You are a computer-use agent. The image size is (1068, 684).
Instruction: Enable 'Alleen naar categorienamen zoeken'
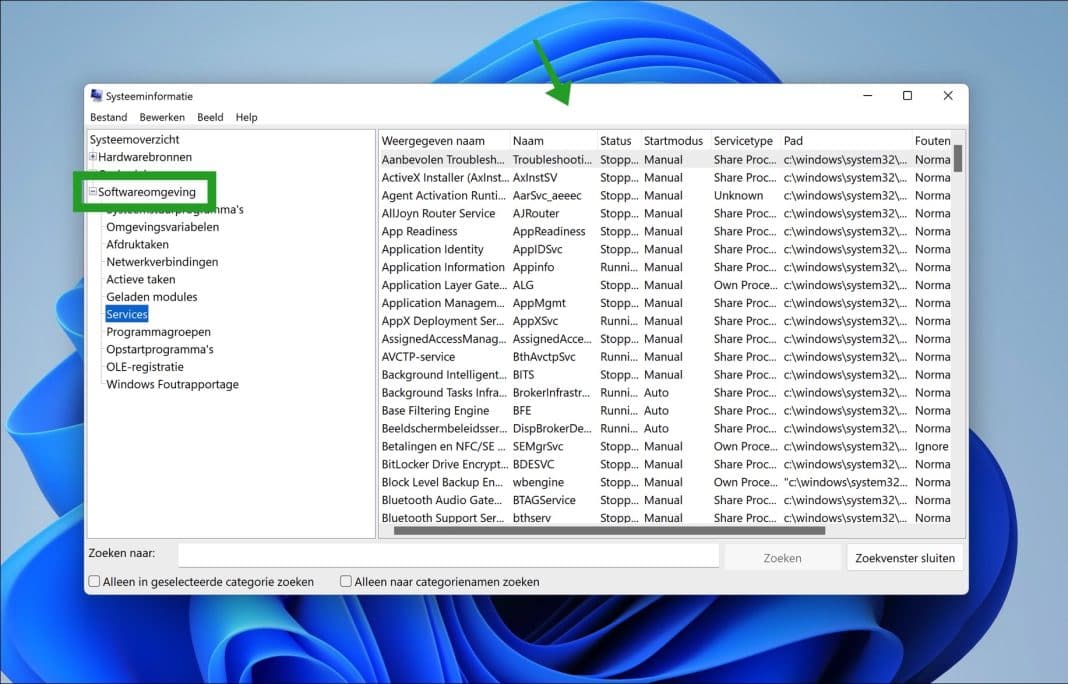345,581
